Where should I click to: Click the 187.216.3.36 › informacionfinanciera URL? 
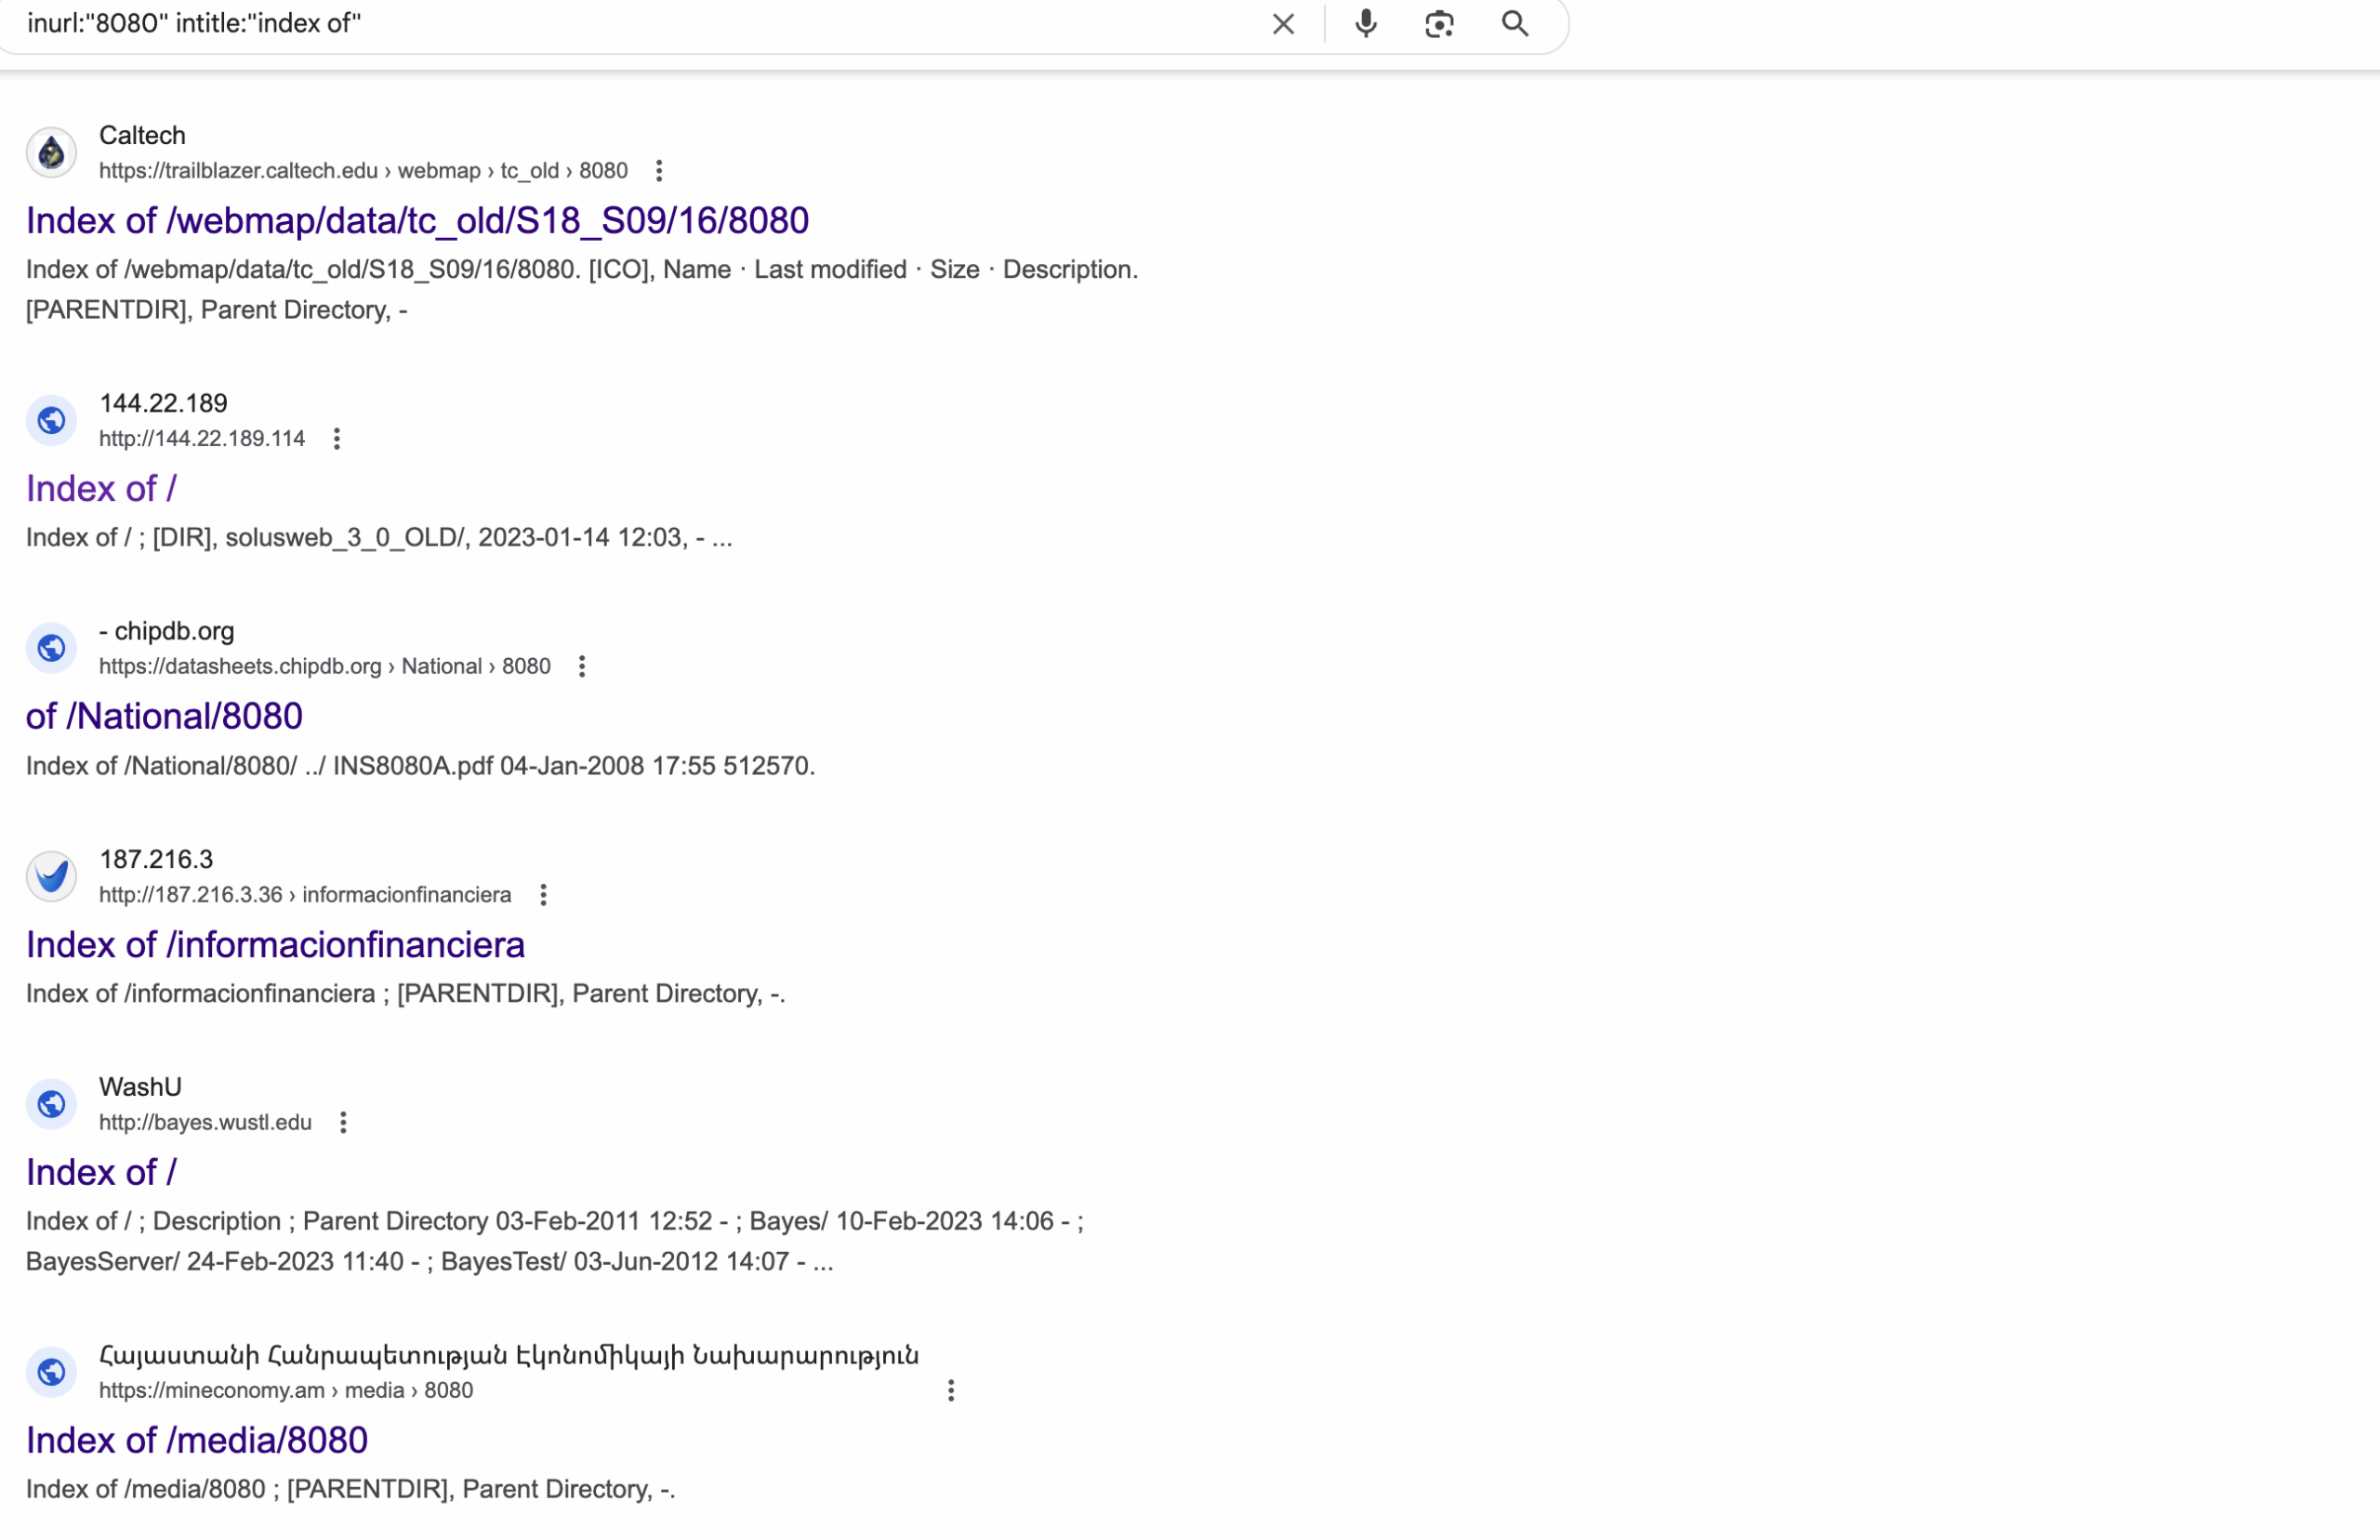pyautogui.click(x=305, y=895)
